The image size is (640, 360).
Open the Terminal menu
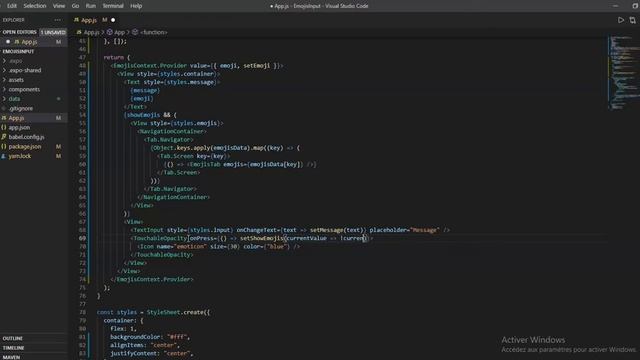pos(113,6)
